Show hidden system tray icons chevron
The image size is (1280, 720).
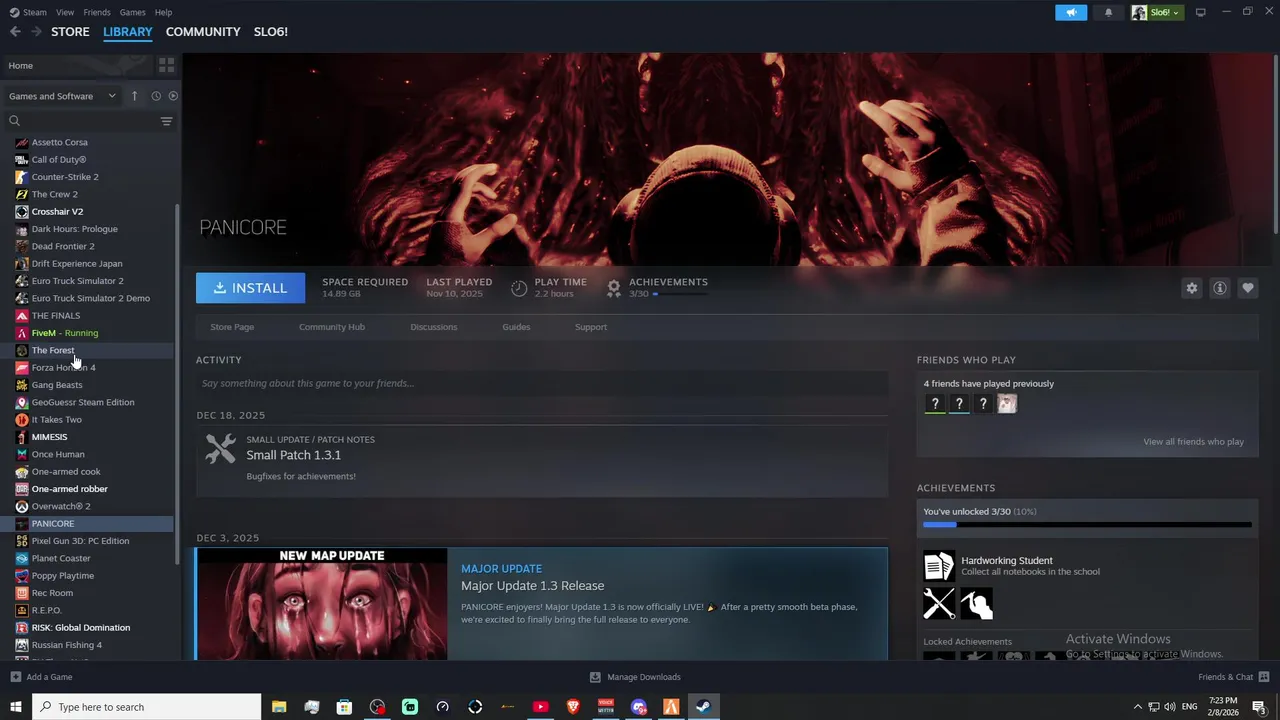point(1137,707)
